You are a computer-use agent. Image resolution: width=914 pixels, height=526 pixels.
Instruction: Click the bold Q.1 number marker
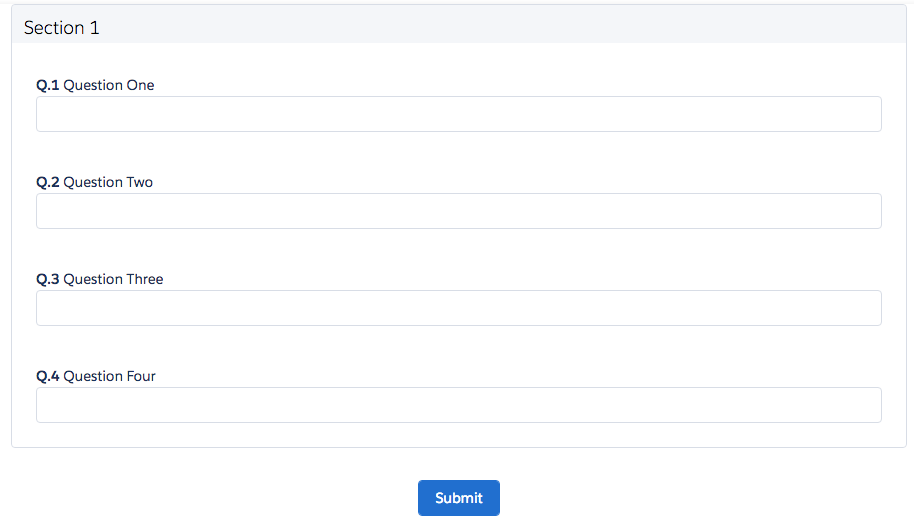point(48,85)
